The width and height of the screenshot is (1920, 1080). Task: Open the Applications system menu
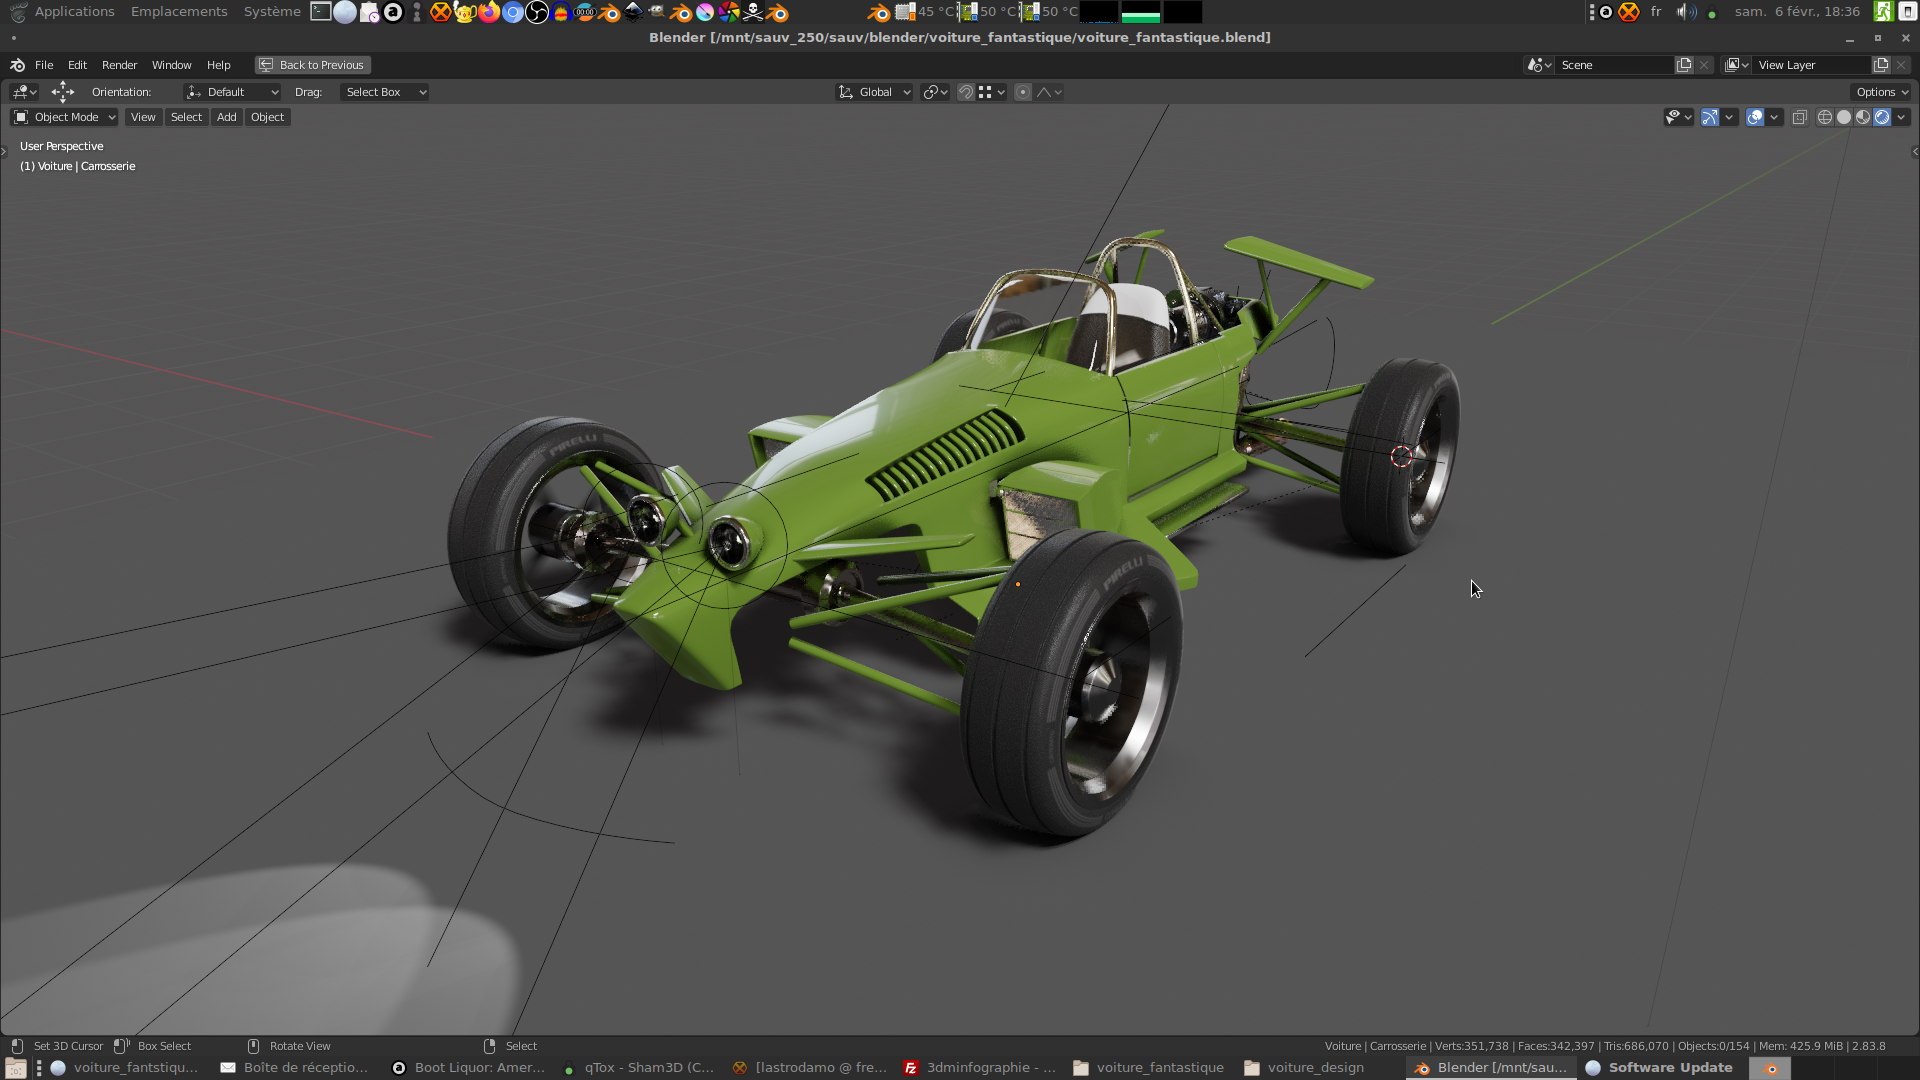74,12
